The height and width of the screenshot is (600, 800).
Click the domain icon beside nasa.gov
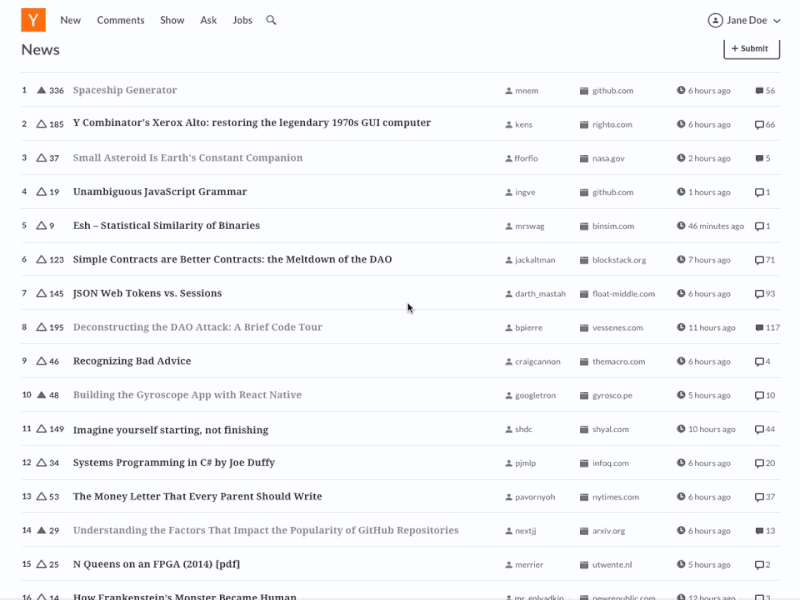584,158
